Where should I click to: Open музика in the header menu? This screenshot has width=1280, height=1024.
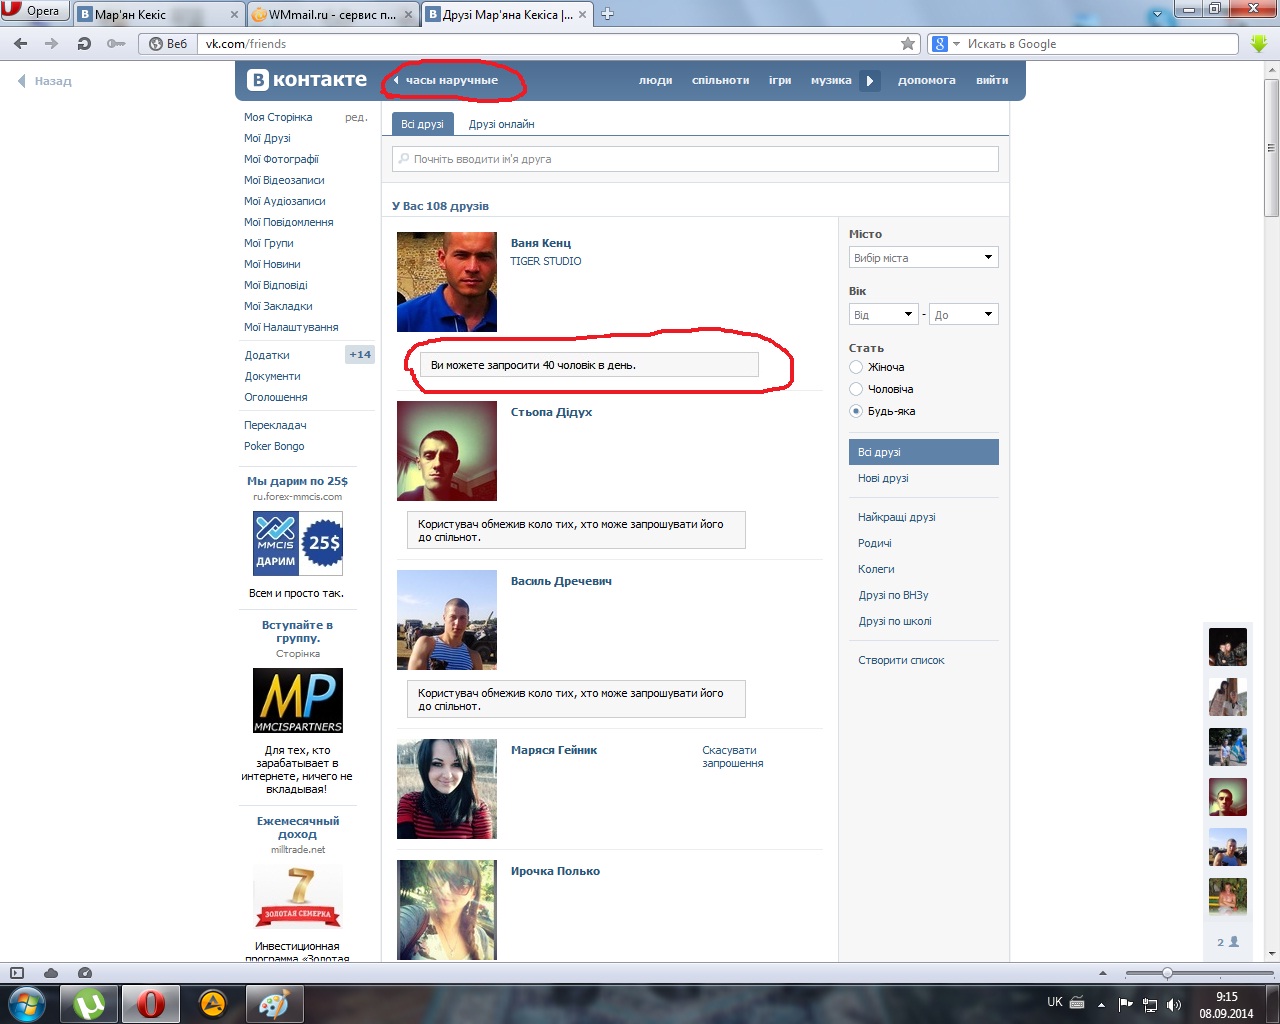[x=831, y=80]
